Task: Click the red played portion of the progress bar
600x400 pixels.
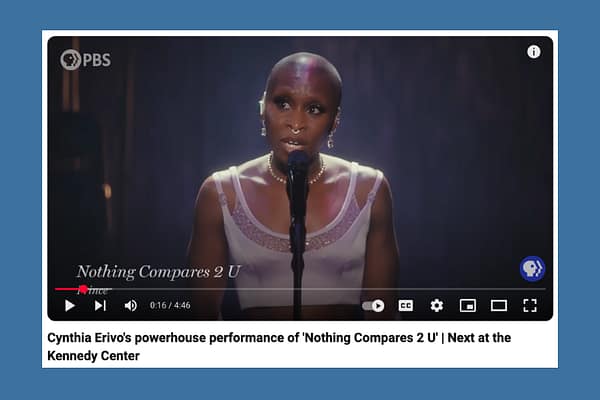Action: tap(67, 289)
